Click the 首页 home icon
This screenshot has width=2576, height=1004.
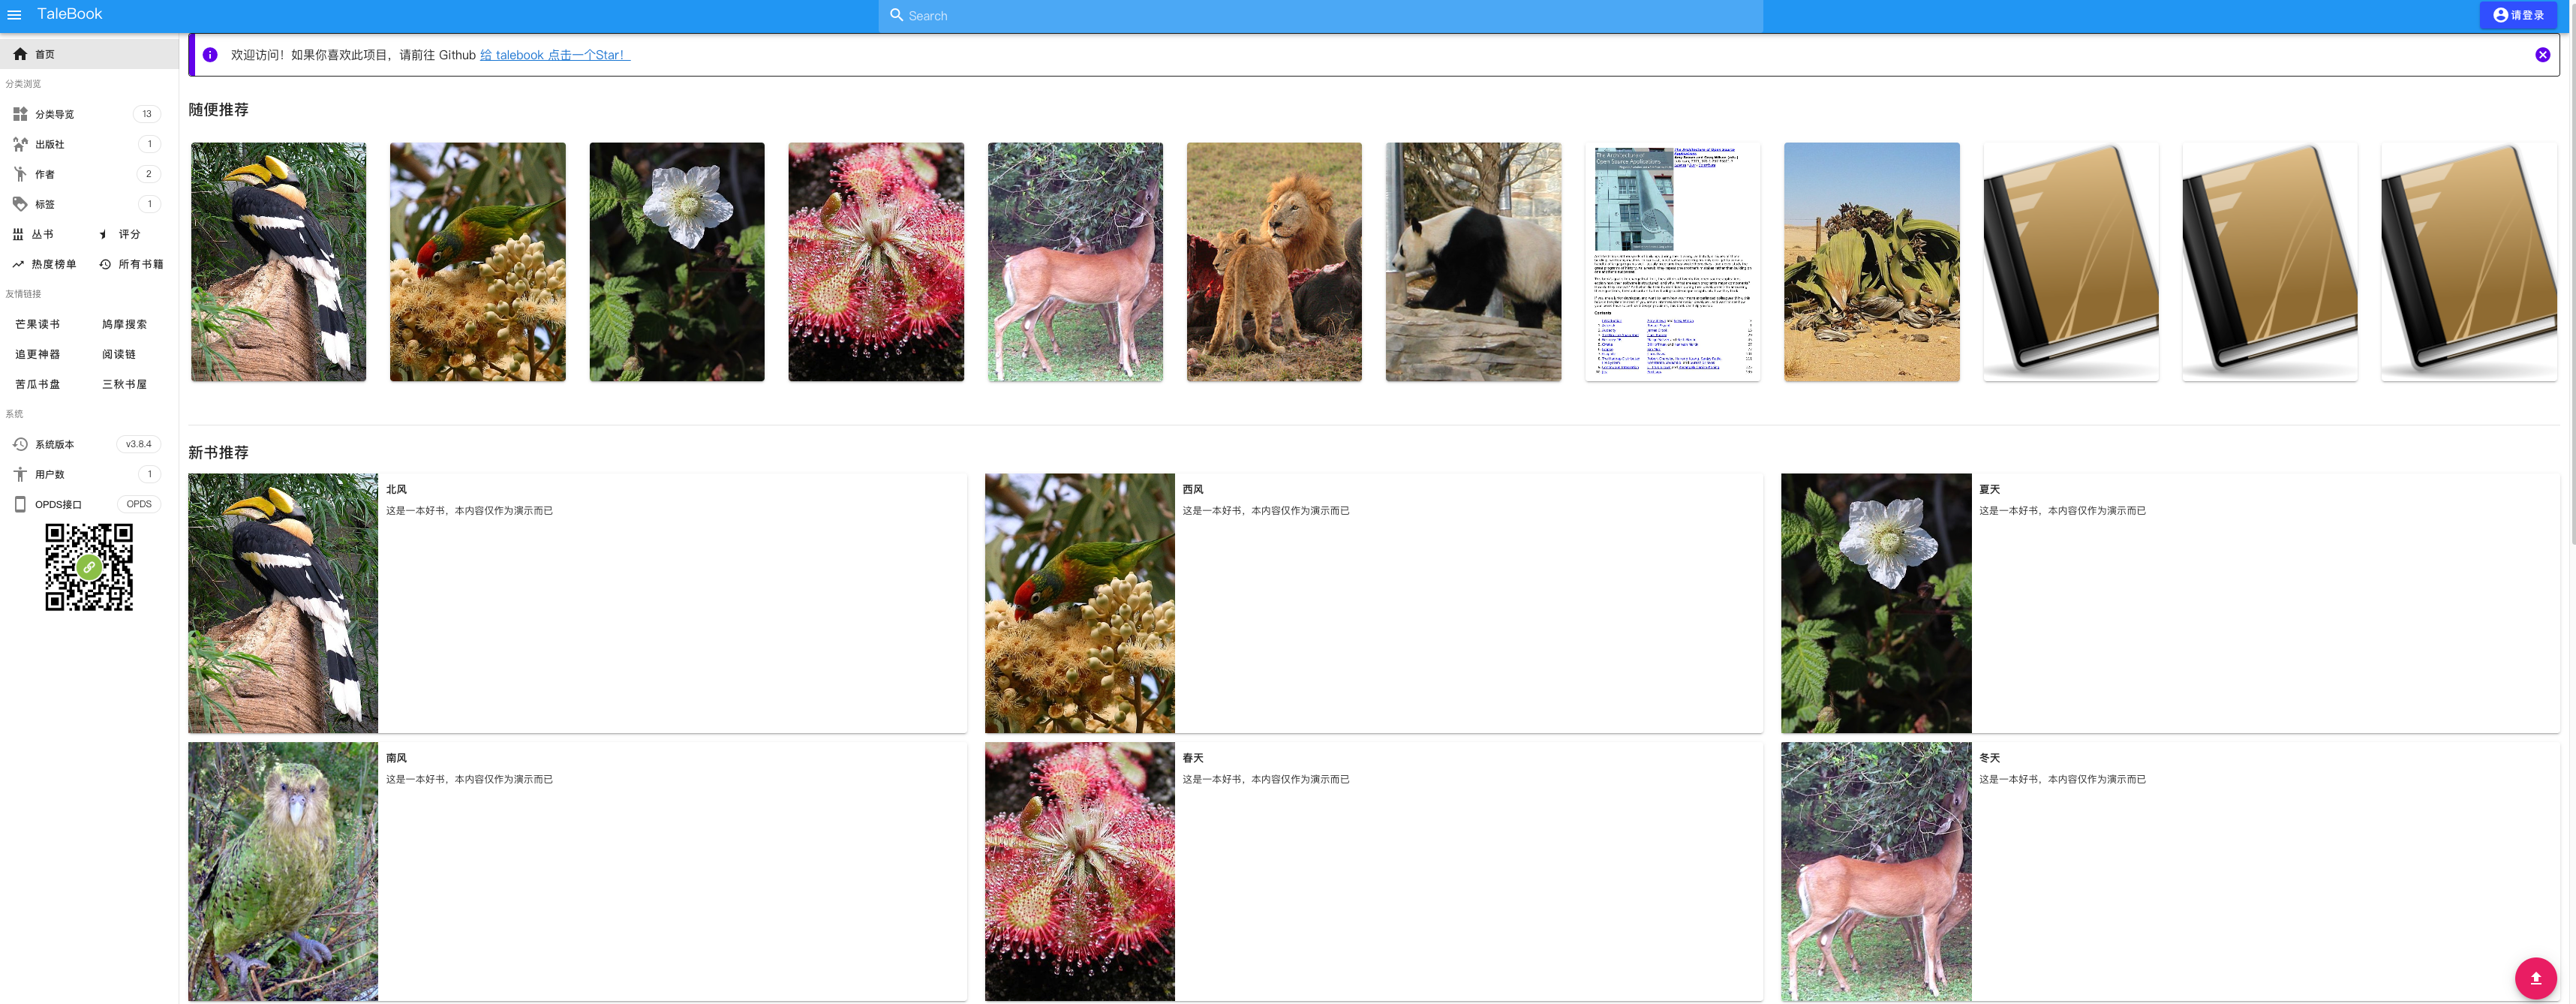coord(20,54)
